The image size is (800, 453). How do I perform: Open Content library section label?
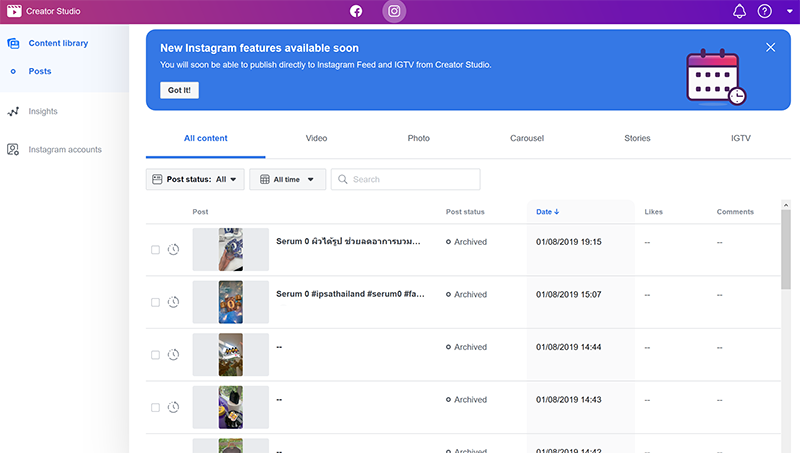(58, 43)
